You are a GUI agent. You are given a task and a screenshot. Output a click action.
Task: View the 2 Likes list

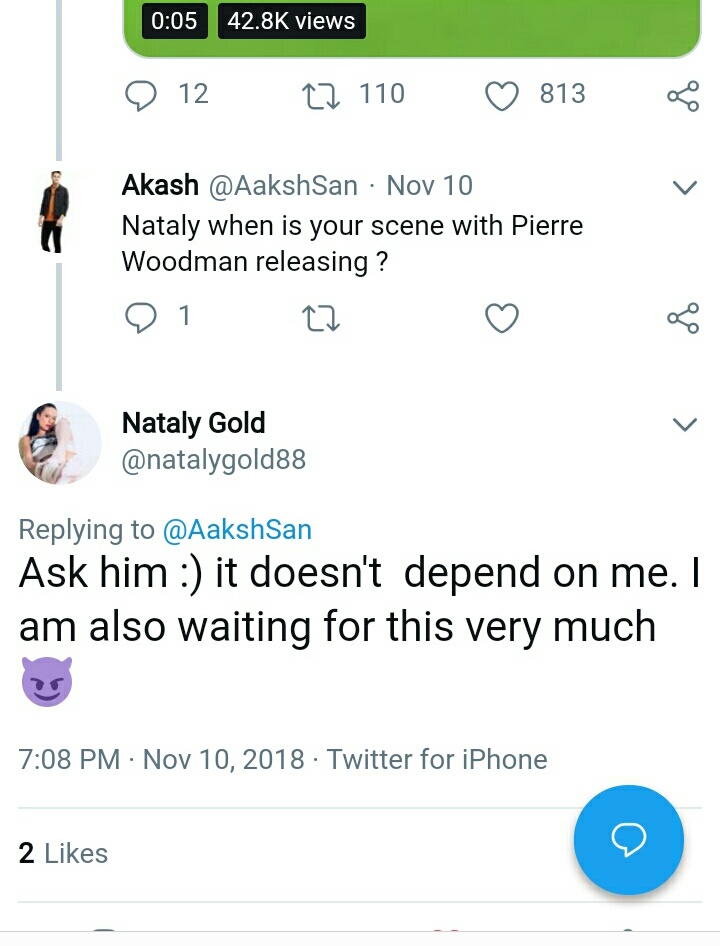pyautogui.click(x=63, y=853)
